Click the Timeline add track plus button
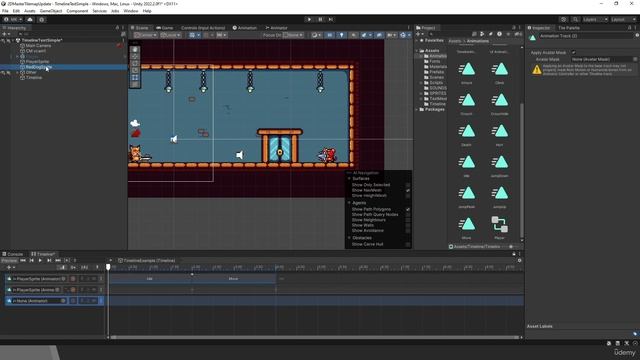 coord(9,267)
